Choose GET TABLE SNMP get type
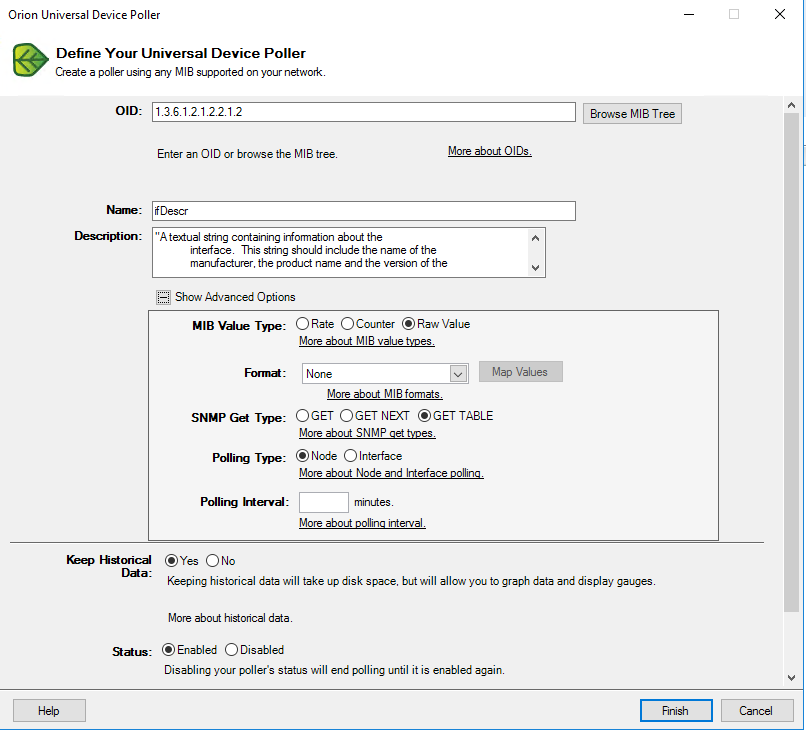Viewport: 806px width, 732px height. (424, 415)
